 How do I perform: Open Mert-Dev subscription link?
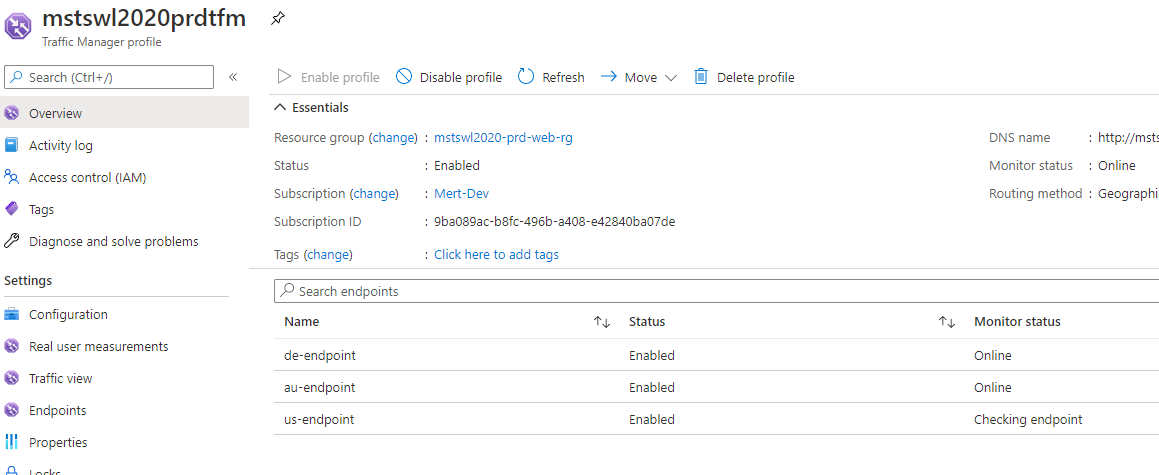coord(461,194)
